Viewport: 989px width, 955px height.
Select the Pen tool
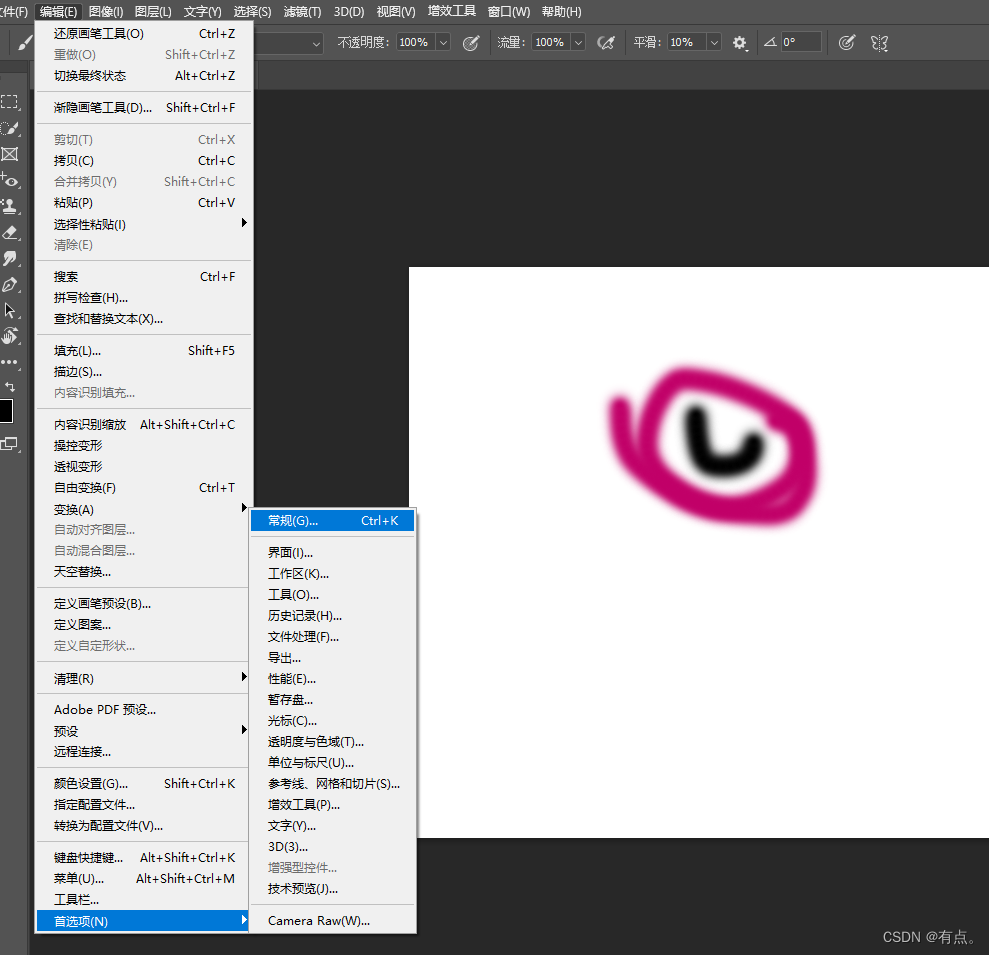tap(9, 285)
